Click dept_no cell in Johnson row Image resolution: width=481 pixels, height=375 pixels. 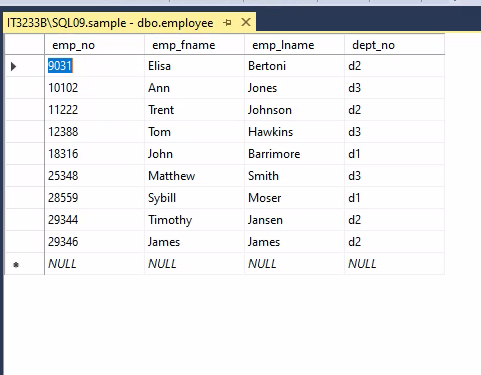[395, 110]
